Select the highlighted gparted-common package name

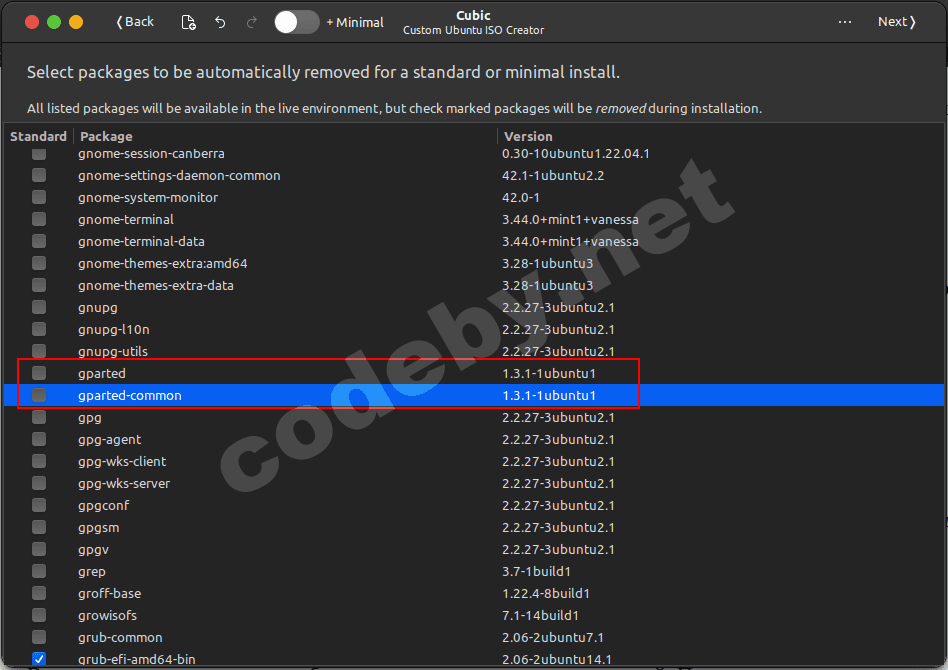pos(129,395)
